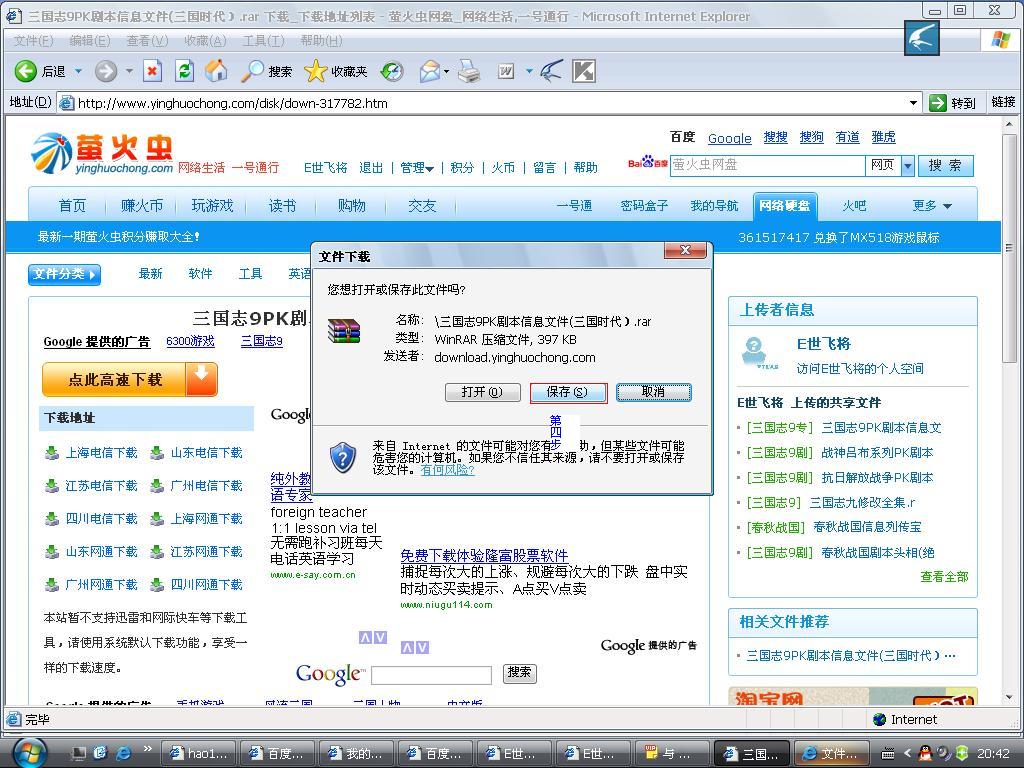Click the QQ penguin tray icon
1024x768 pixels.
pos(944,753)
